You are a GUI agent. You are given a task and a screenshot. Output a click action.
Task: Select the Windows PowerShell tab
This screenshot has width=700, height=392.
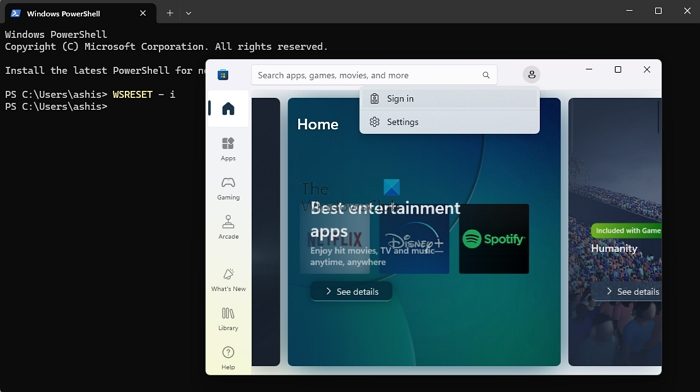80,13
